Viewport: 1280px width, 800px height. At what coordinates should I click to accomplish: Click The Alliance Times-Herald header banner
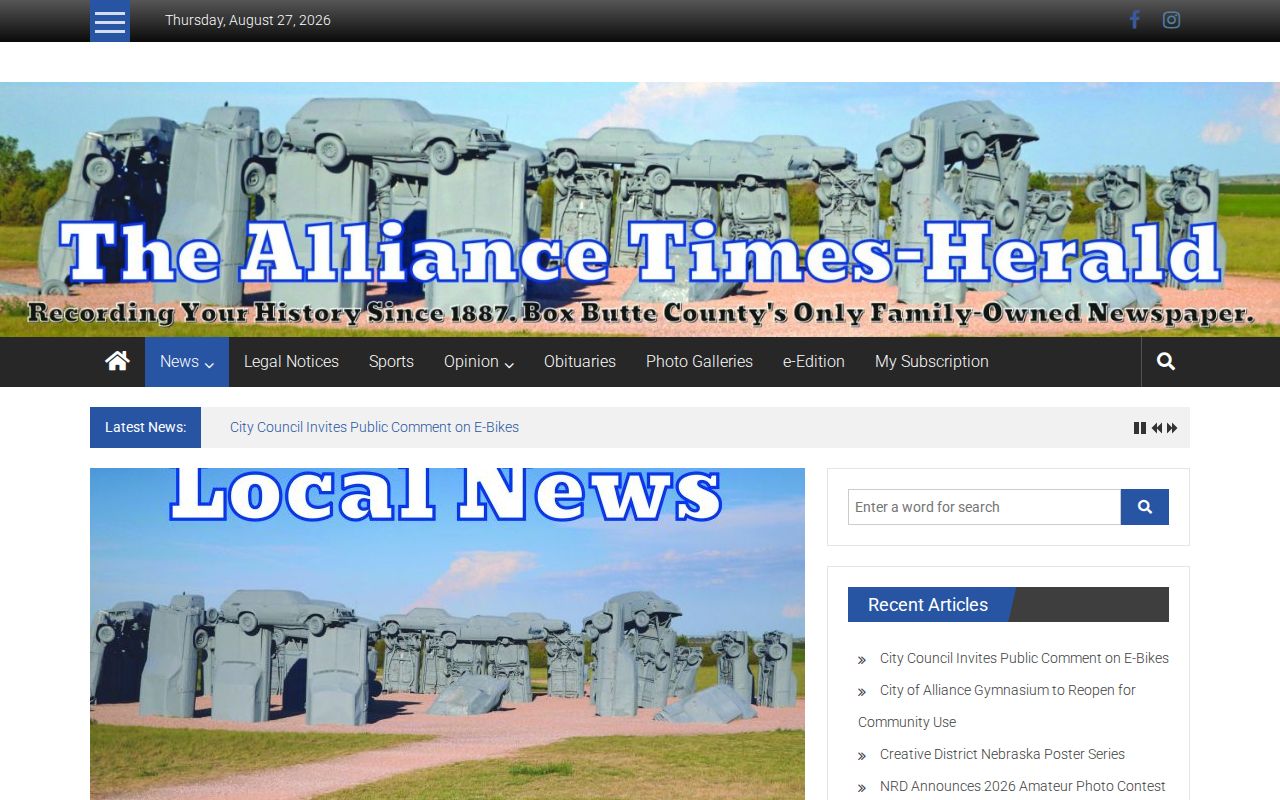640,209
